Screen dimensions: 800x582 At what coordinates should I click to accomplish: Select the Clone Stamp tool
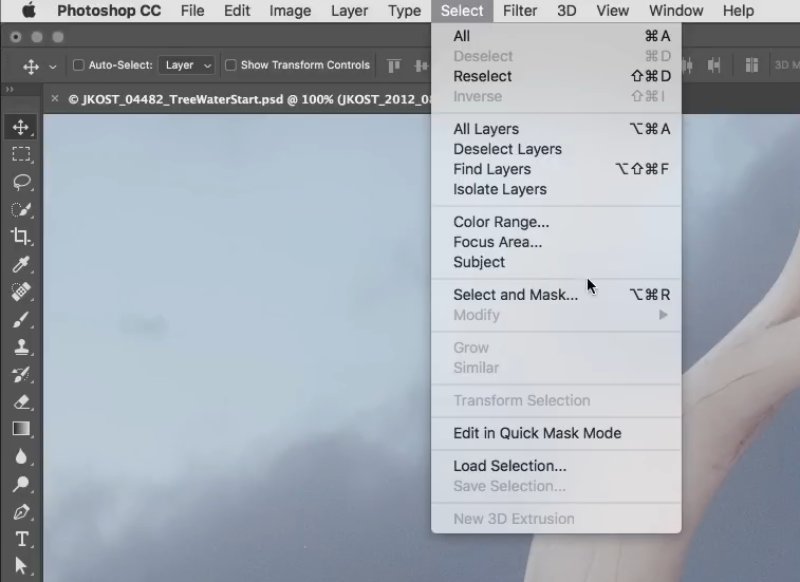pos(21,347)
